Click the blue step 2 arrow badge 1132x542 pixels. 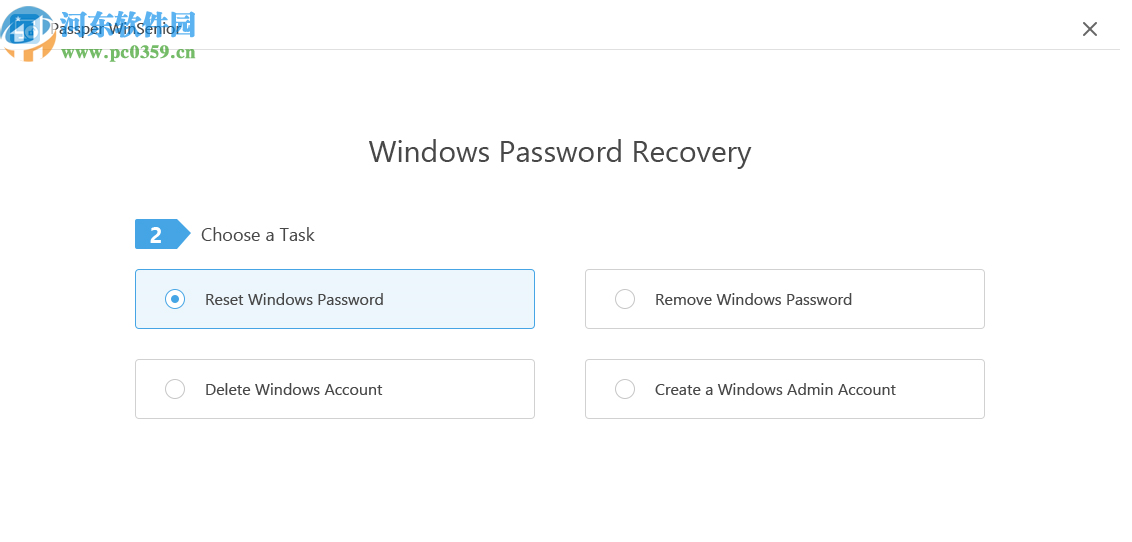tap(160, 235)
